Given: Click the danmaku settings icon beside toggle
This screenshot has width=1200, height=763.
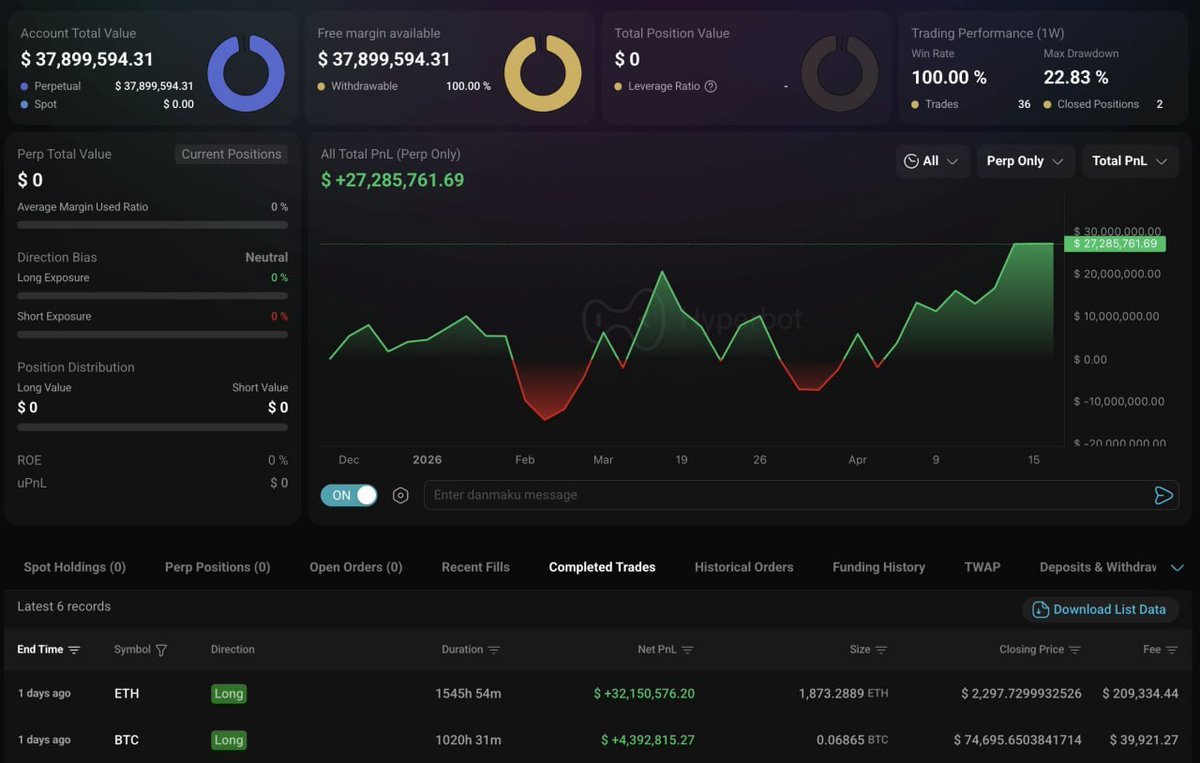Looking at the screenshot, I should pyautogui.click(x=401, y=495).
